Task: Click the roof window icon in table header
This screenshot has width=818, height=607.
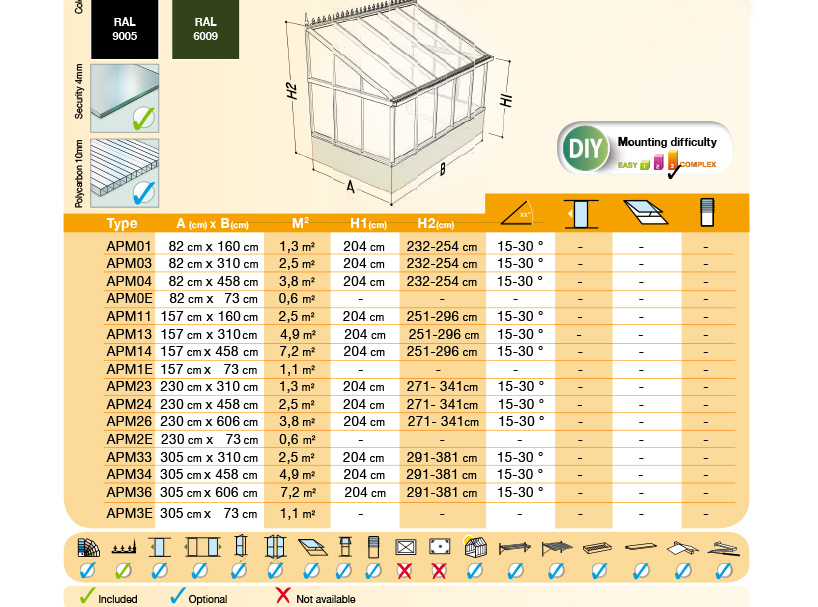Action: coord(645,212)
